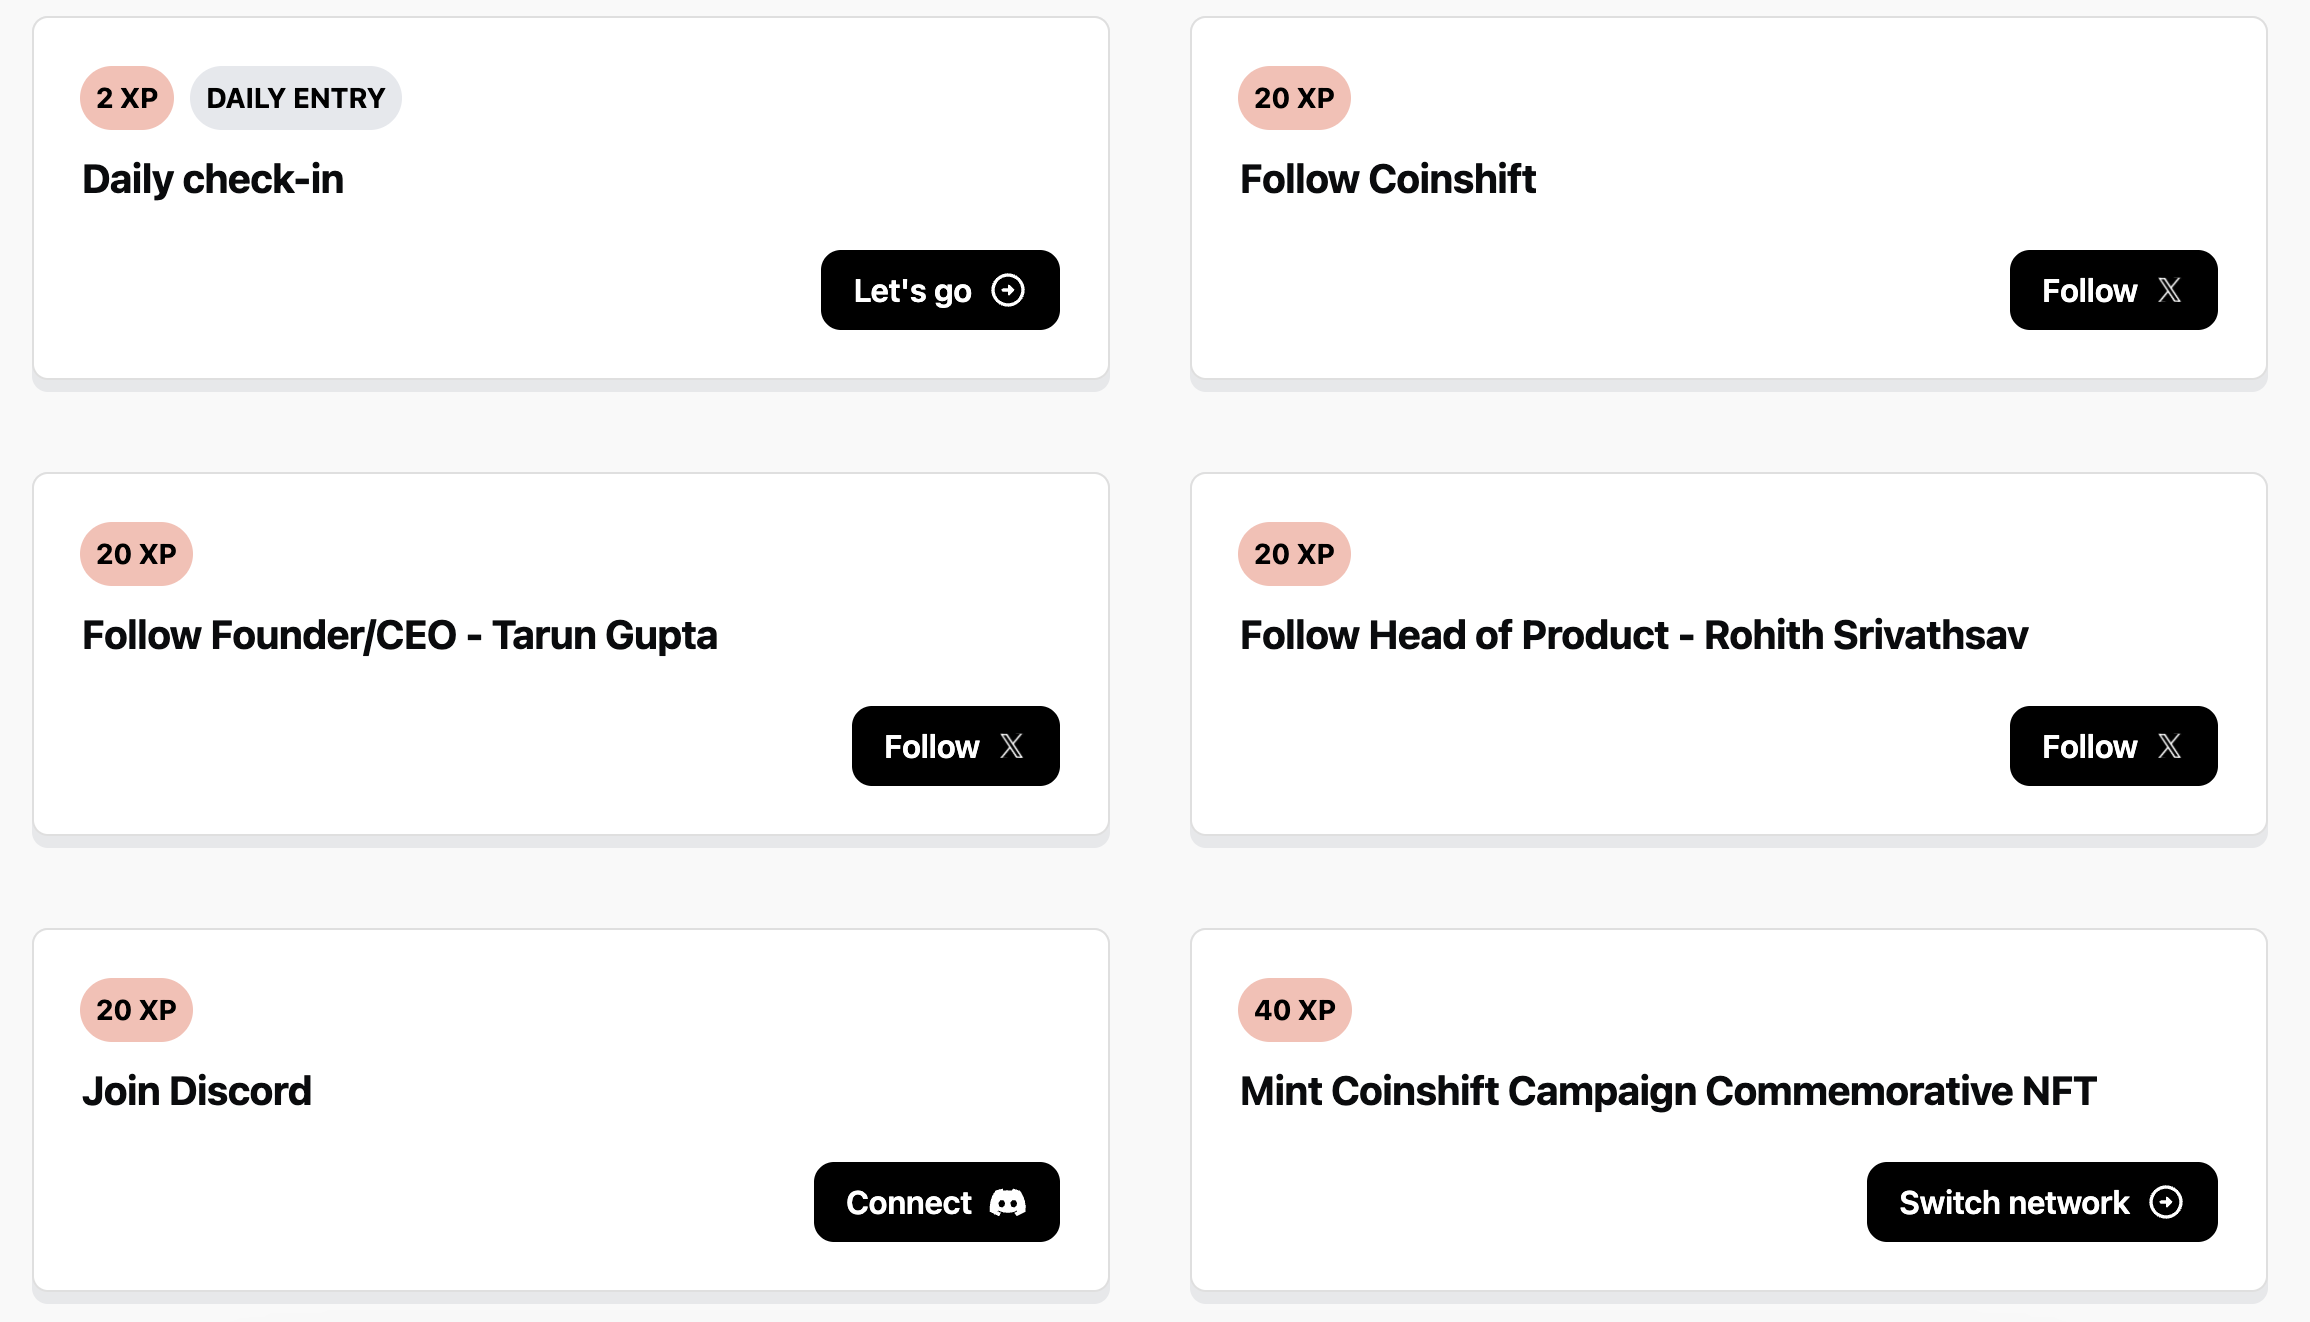Click the 20 XP badge on Join Discord
Image resolution: width=2310 pixels, height=1322 pixels.
point(136,1010)
